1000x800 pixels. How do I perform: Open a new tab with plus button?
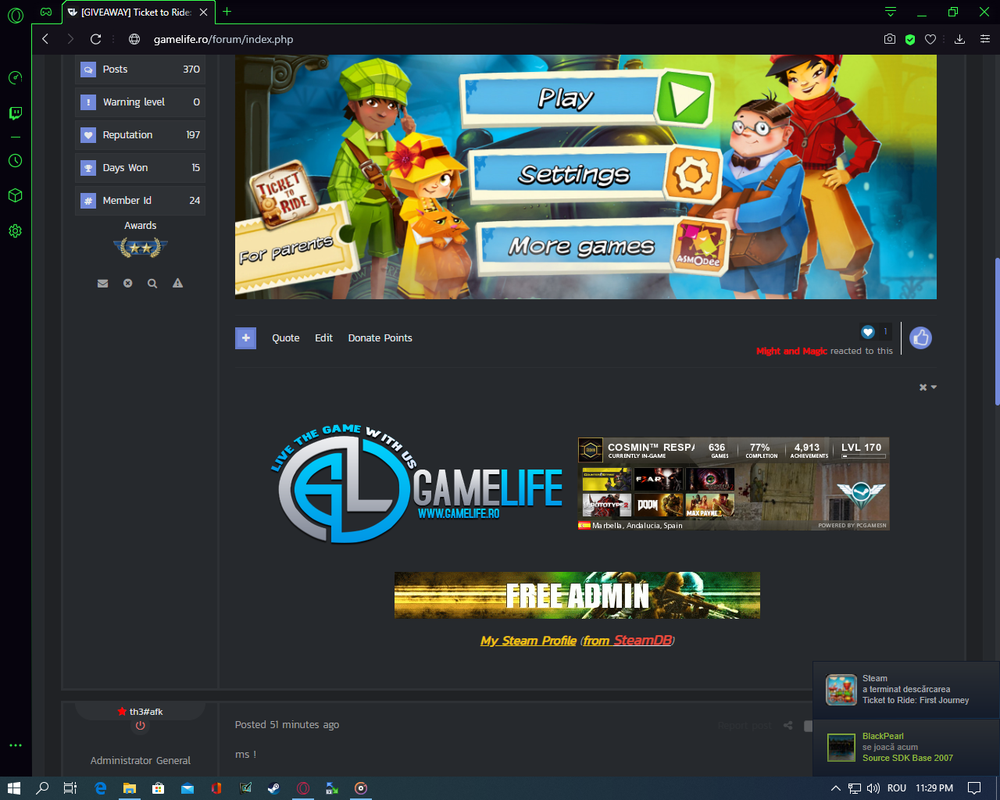(x=226, y=11)
